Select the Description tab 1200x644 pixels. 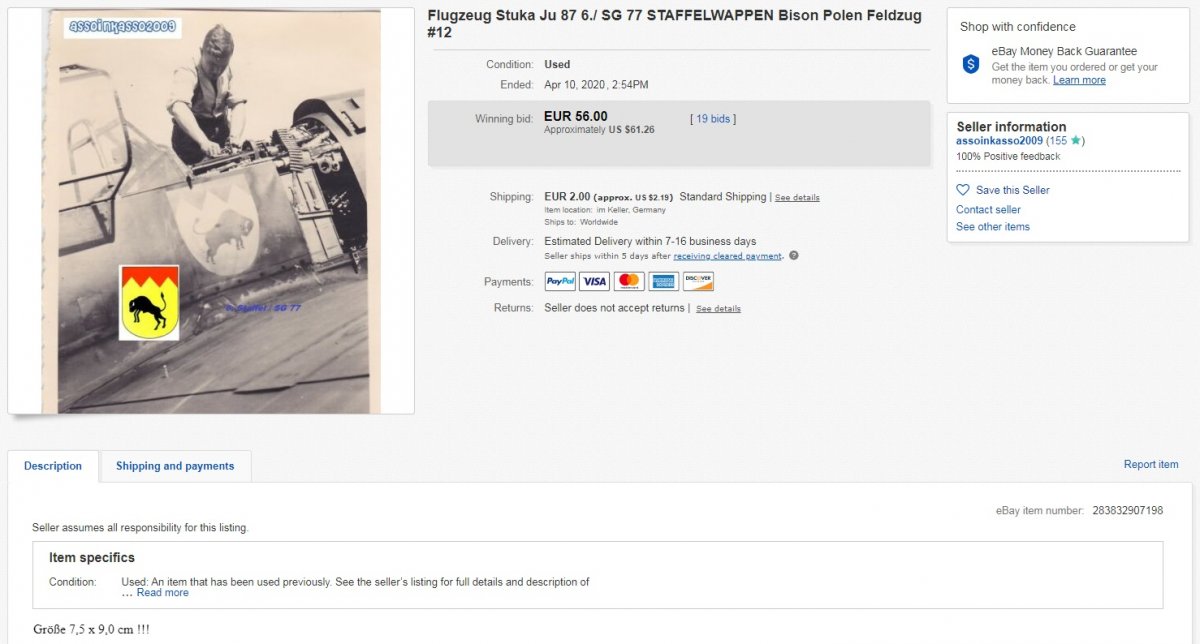[x=53, y=466]
